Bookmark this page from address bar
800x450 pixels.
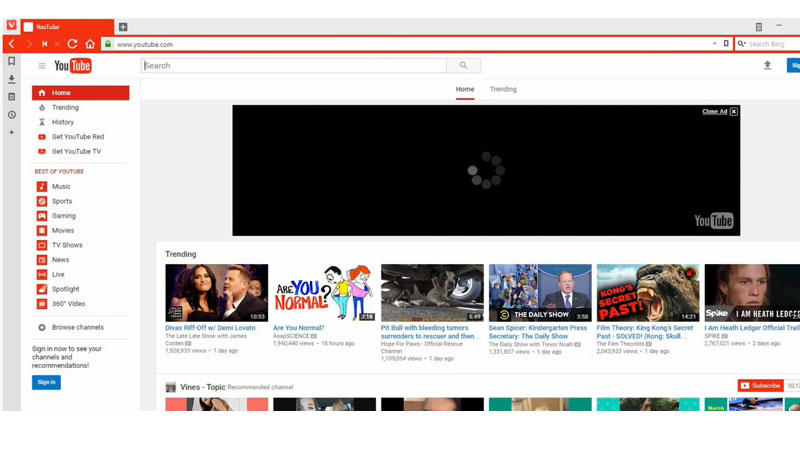point(726,44)
